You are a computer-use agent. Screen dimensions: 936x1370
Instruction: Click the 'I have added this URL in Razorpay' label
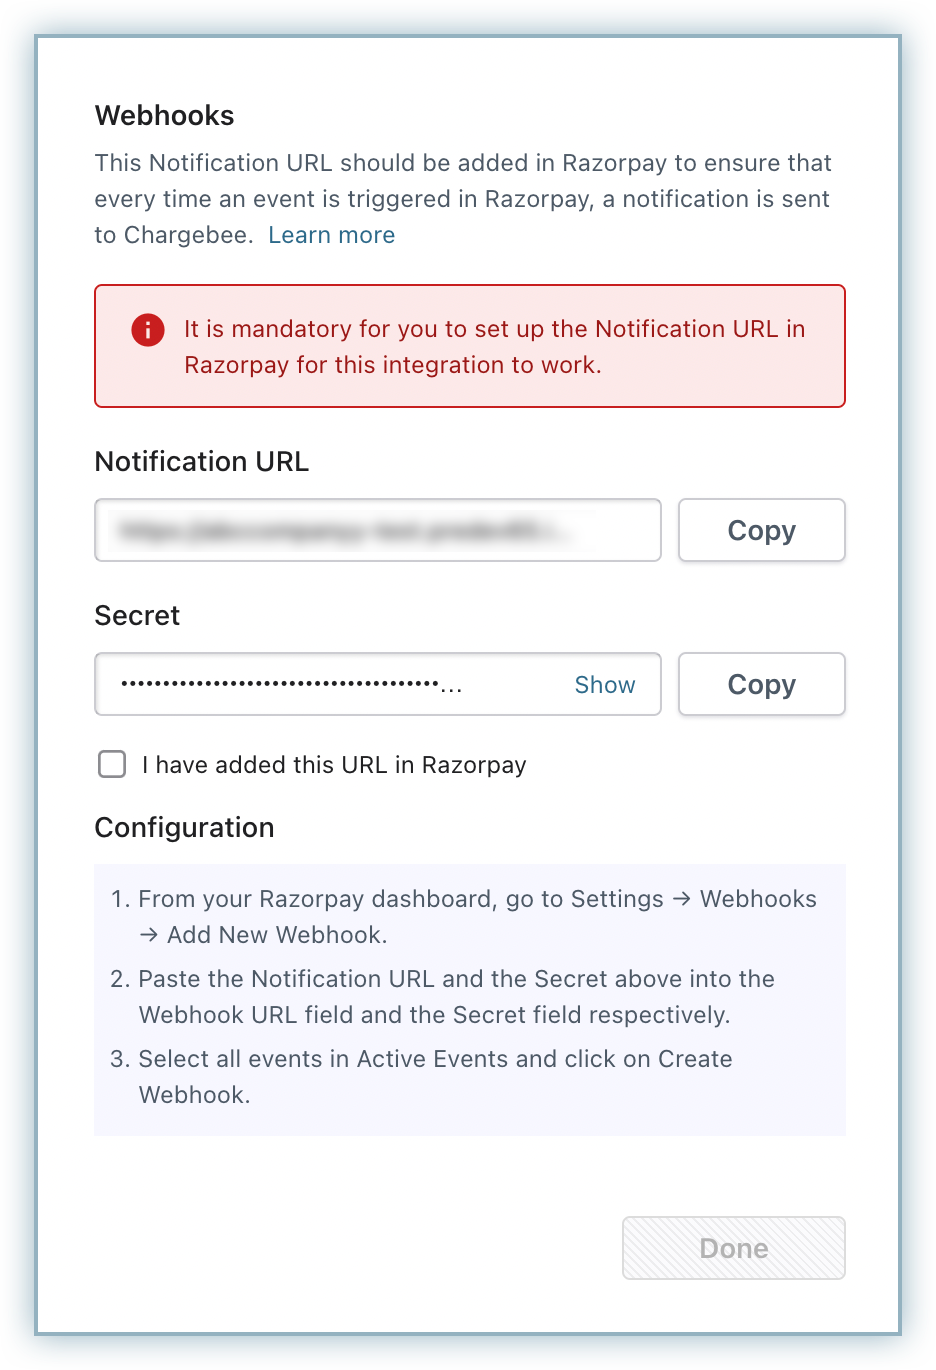334,765
